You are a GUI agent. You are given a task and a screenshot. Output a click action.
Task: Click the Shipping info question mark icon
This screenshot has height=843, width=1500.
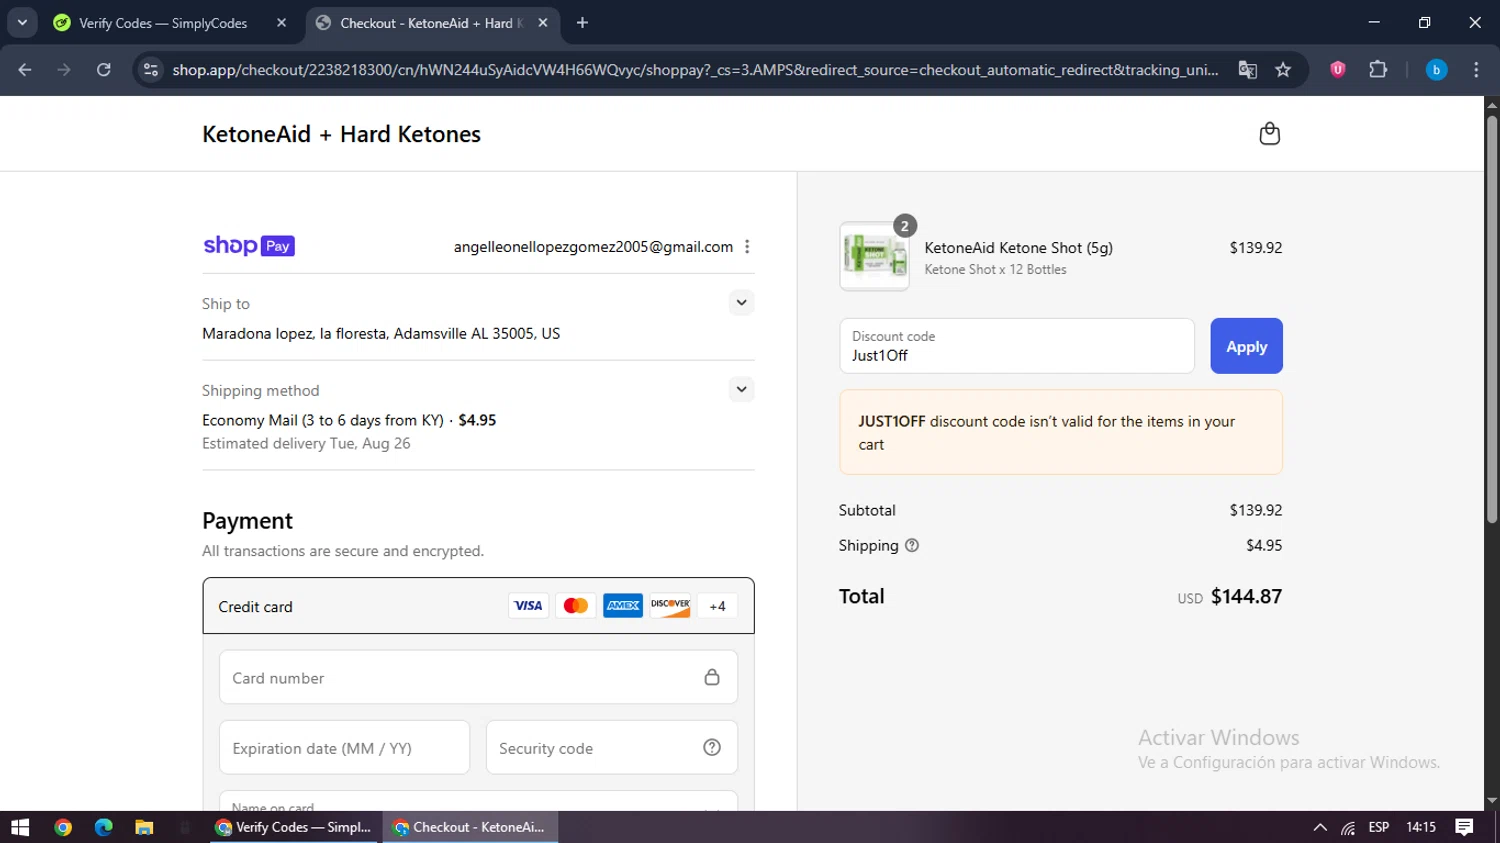pos(912,545)
